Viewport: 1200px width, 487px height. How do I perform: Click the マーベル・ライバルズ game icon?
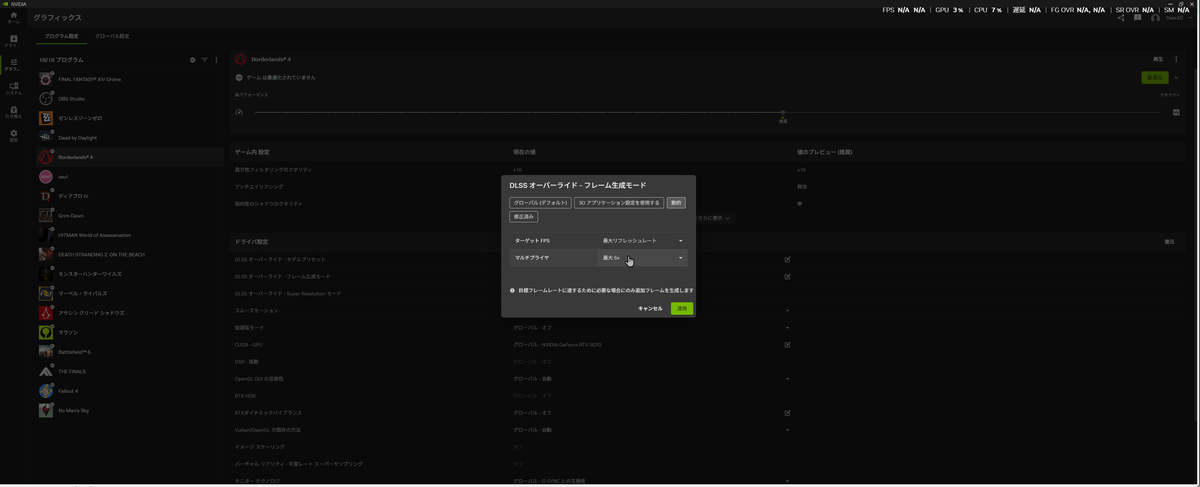[45, 293]
